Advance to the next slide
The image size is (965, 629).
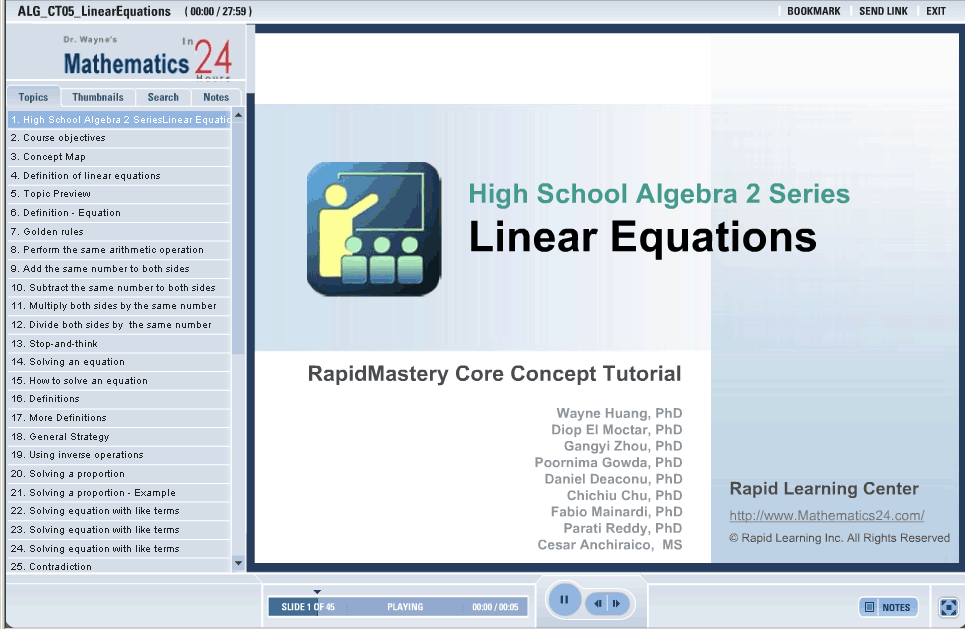[618, 603]
